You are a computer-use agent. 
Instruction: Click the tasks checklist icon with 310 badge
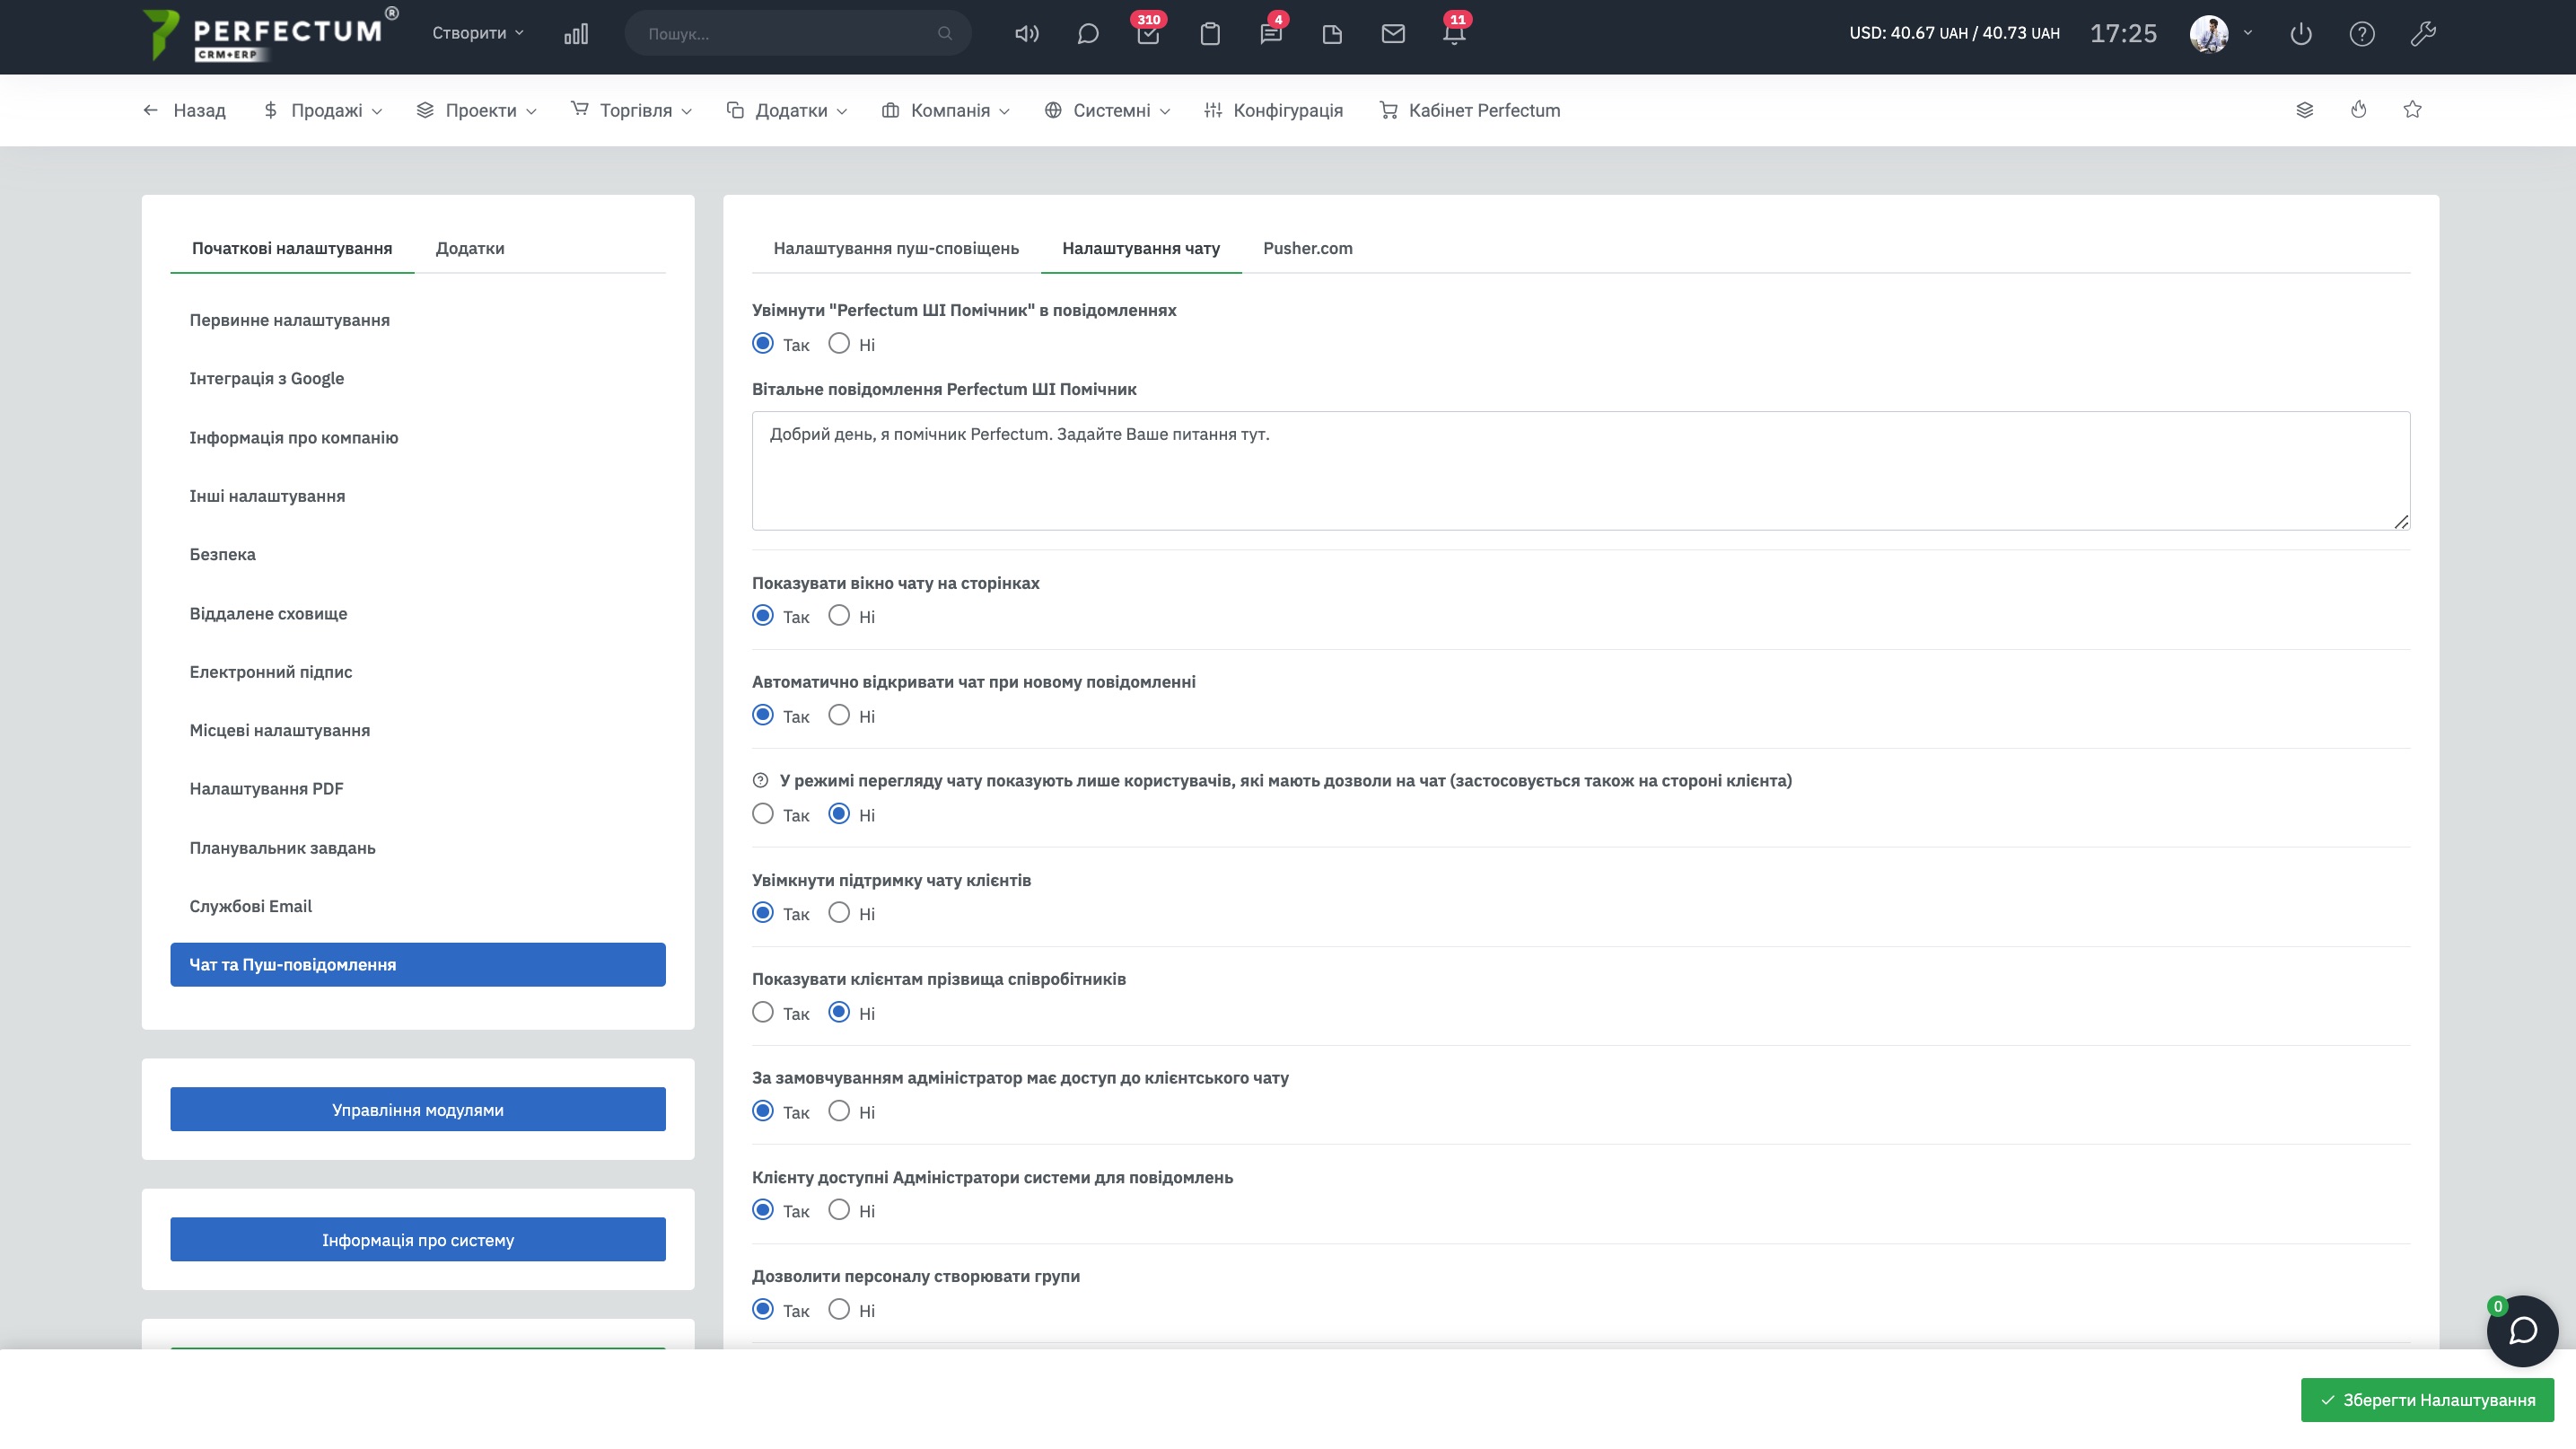tap(1148, 34)
